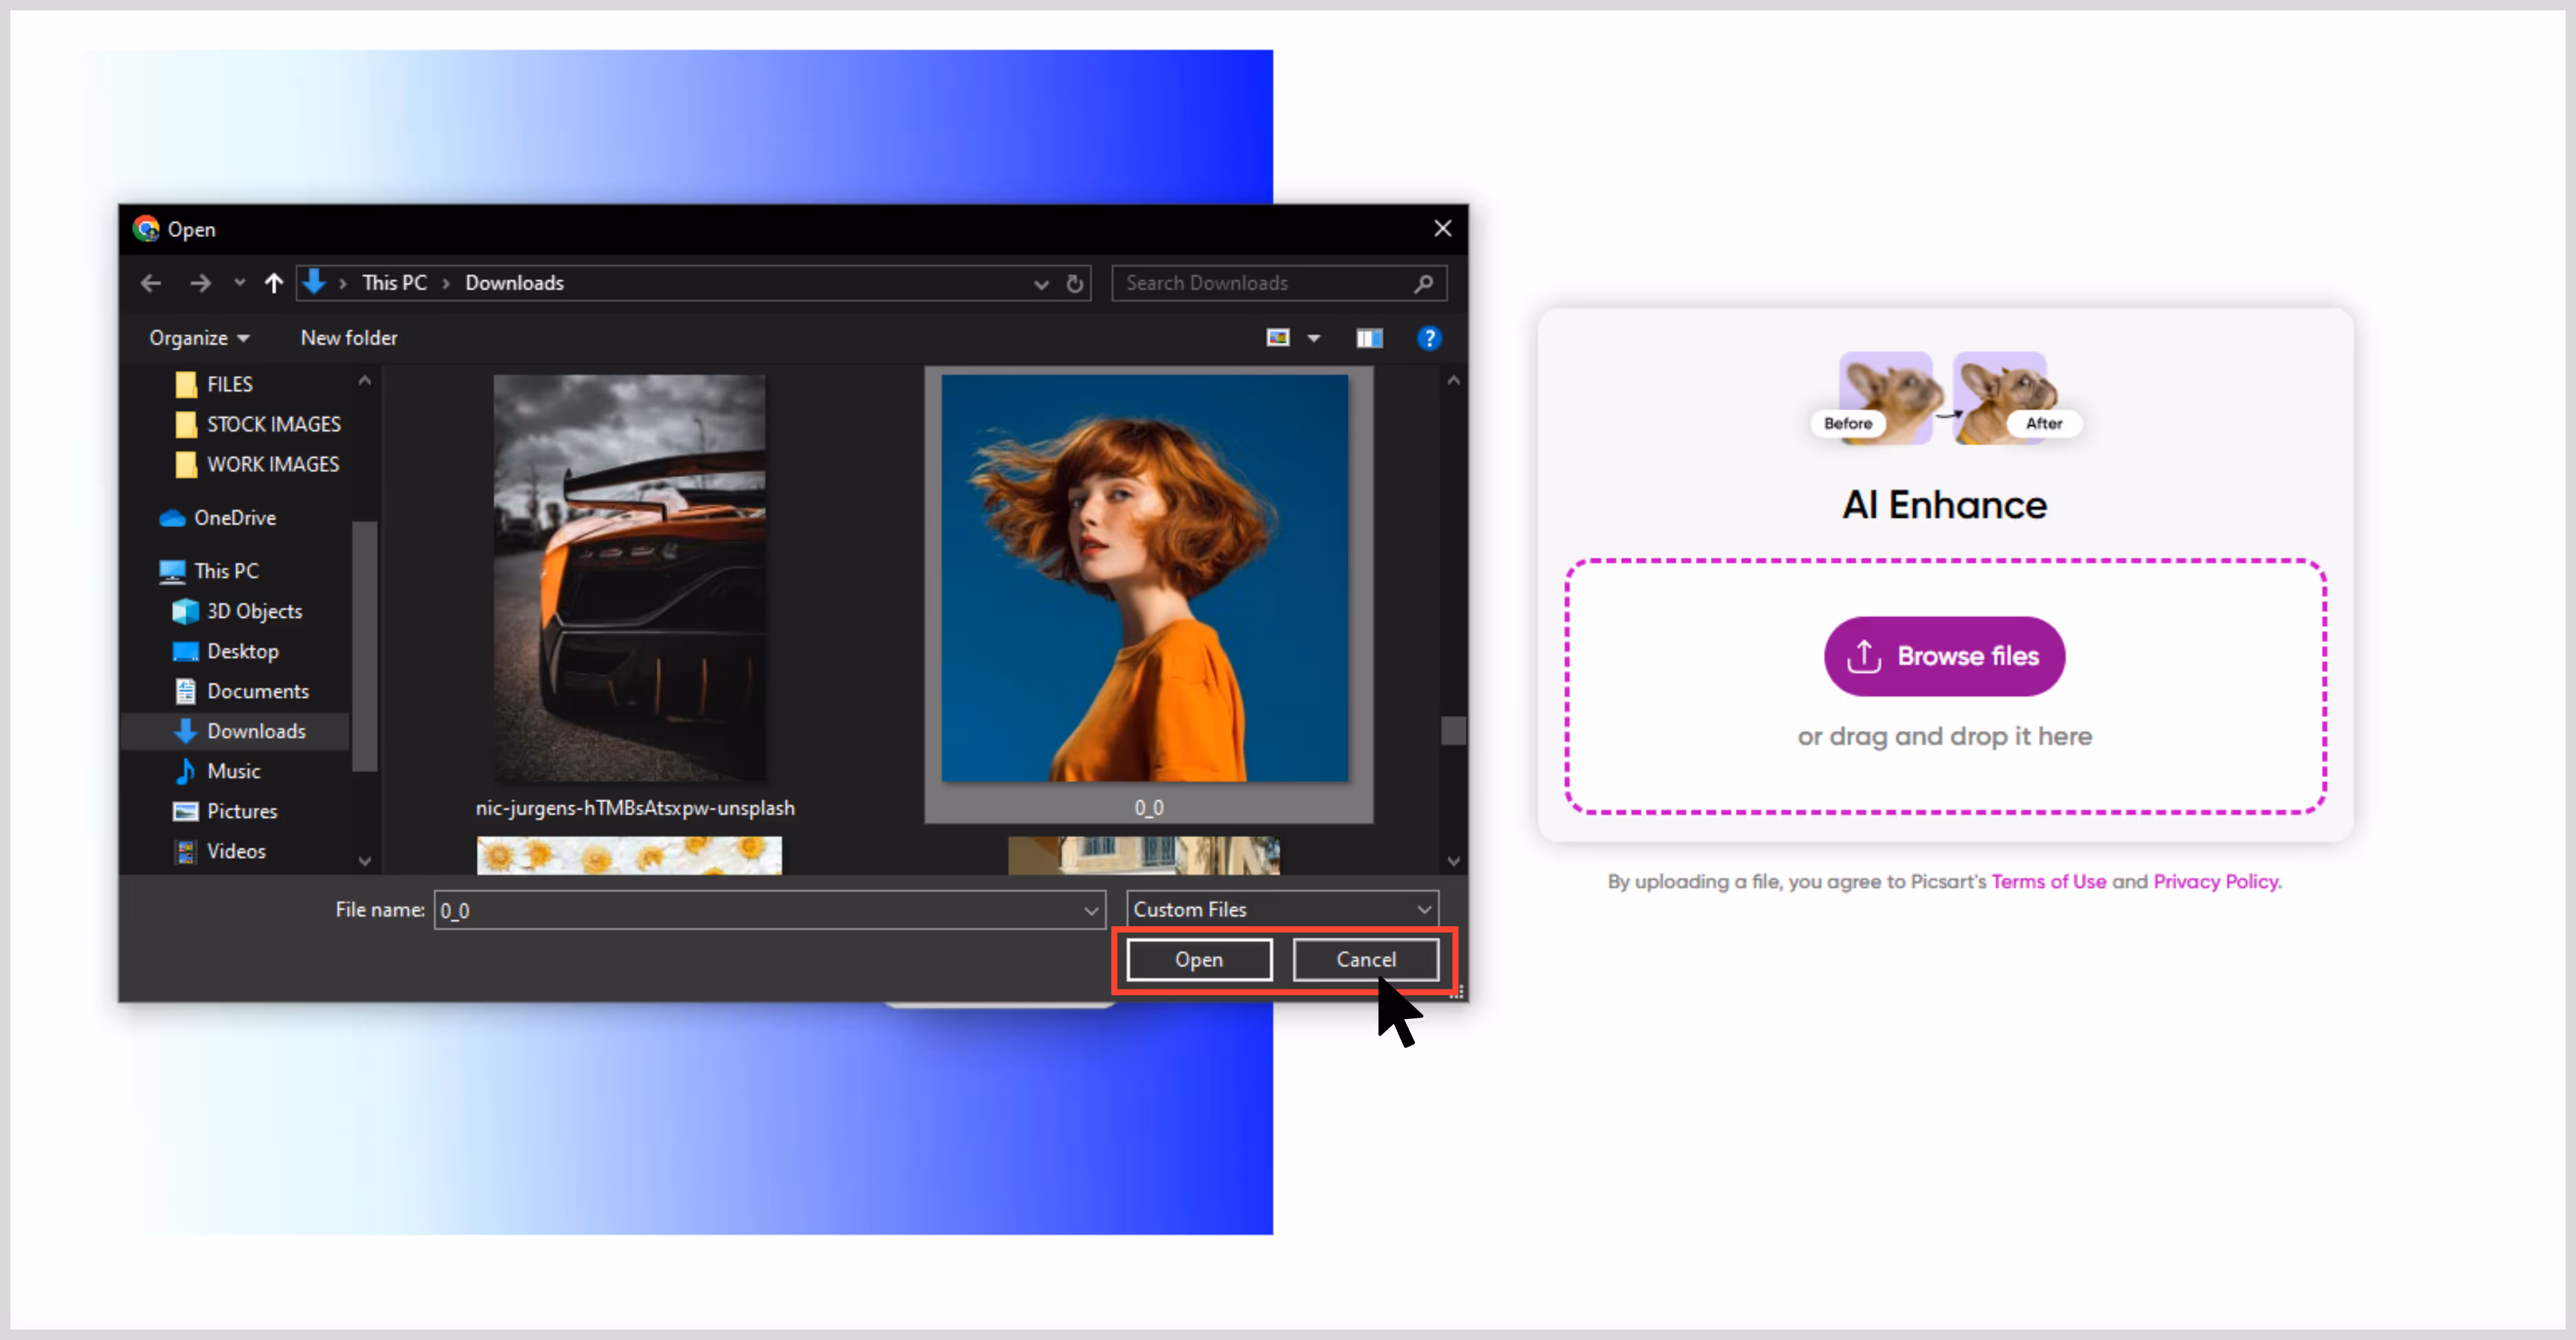Close the Open dialog
Screen dimensions: 2576x1340
point(1442,229)
